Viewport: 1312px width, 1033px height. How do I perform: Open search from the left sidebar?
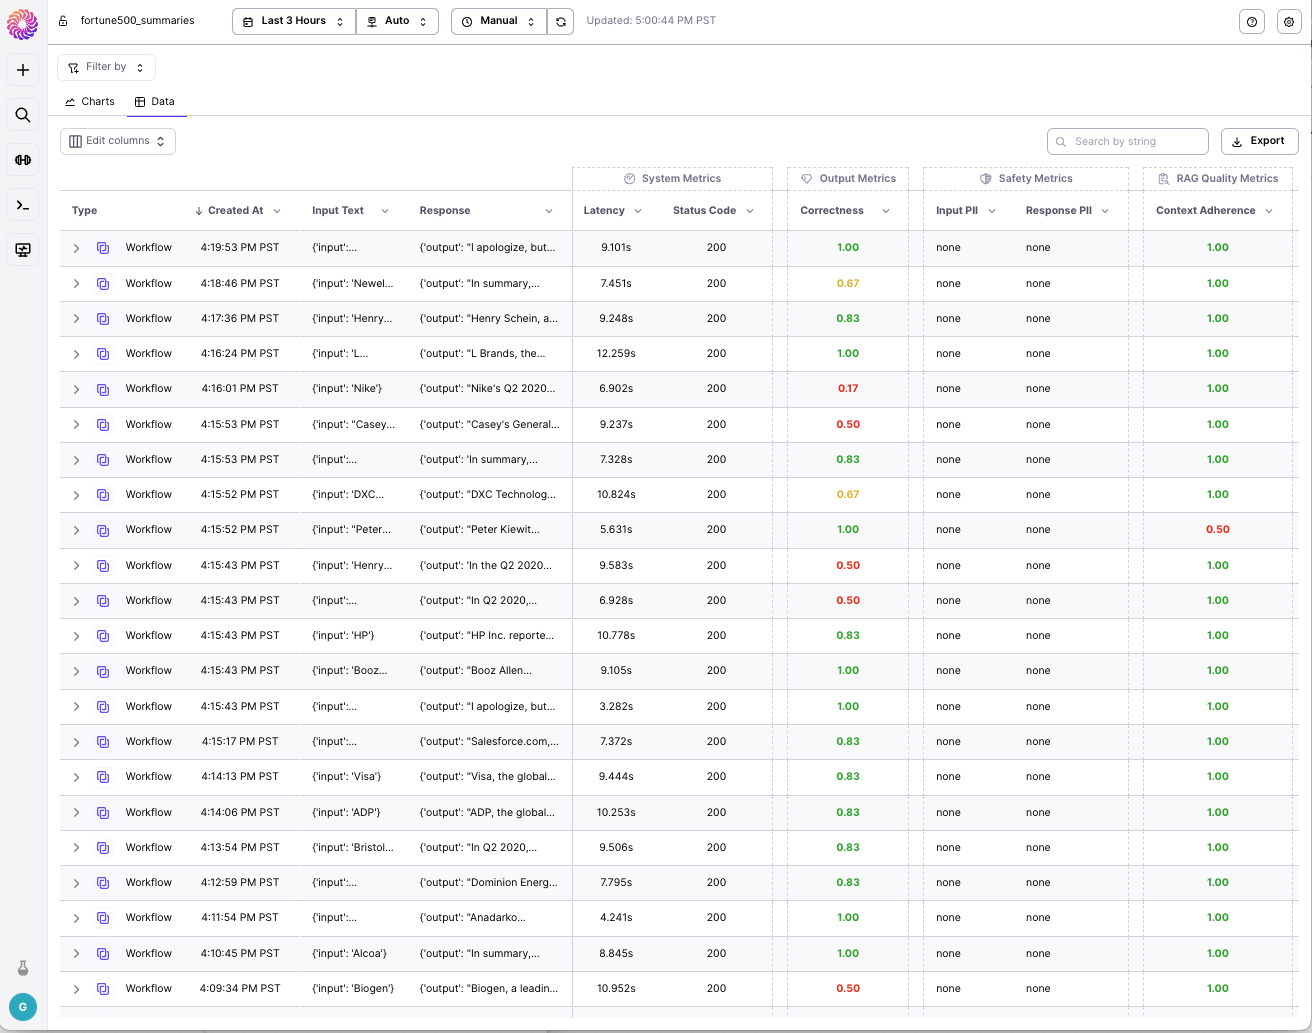point(23,115)
